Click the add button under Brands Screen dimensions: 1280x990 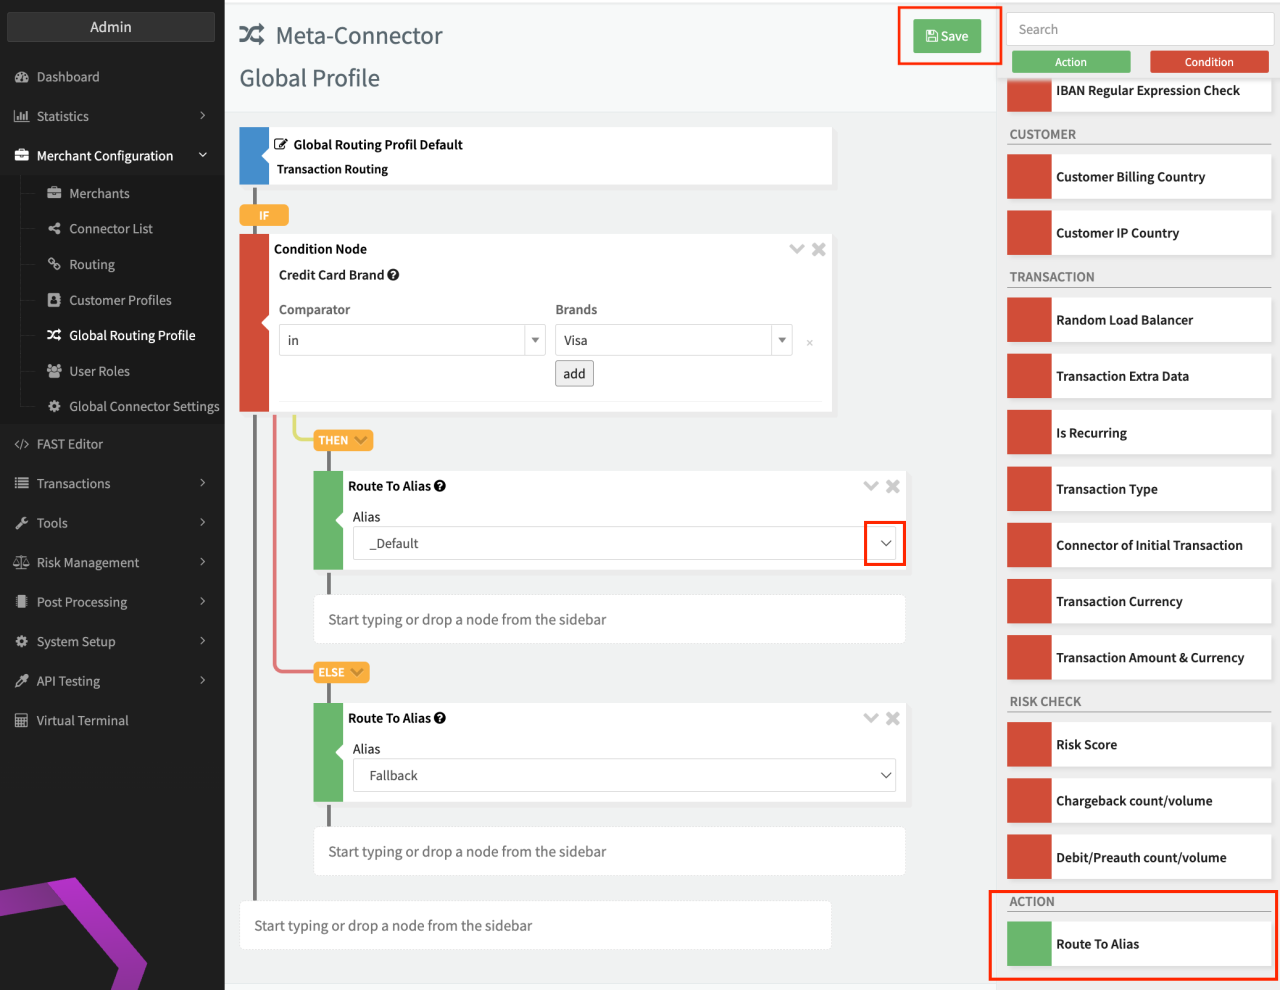[x=574, y=374]
